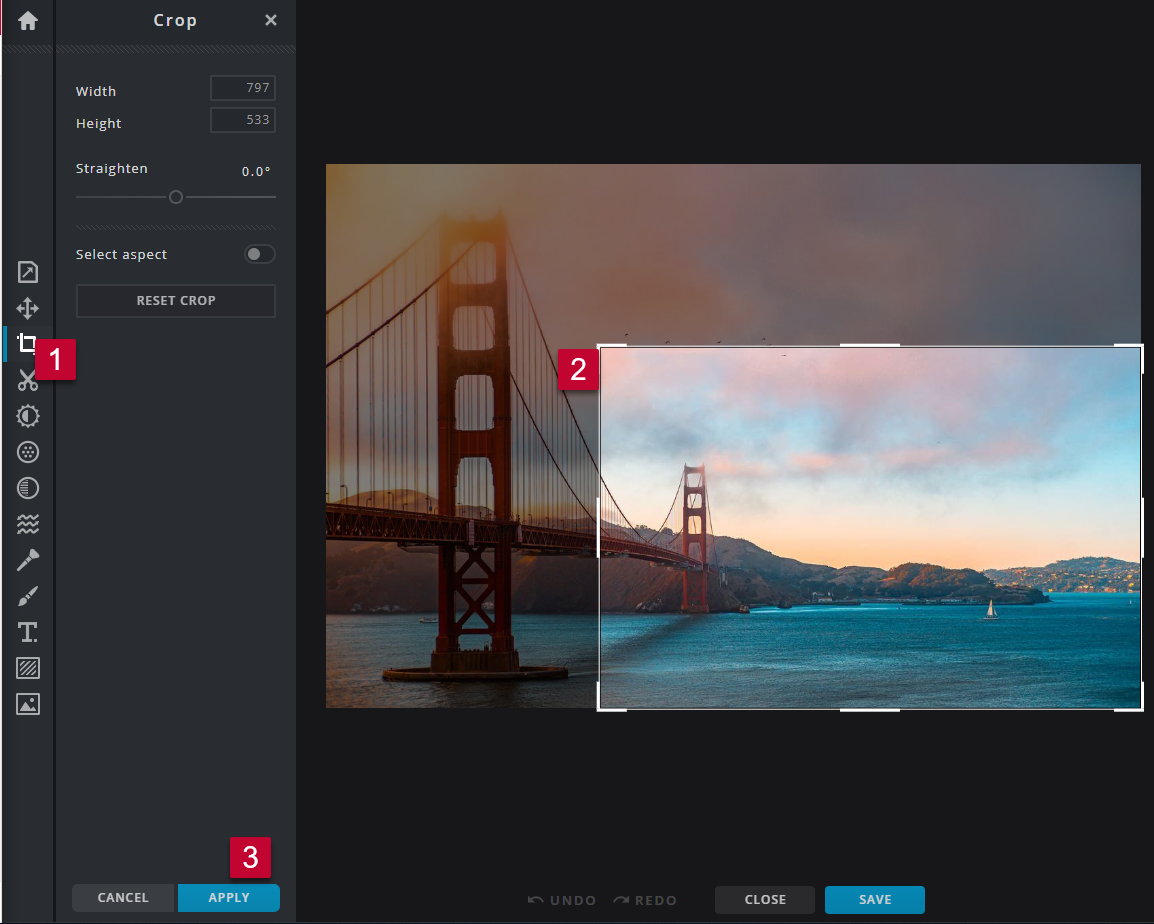The image size is (1154, 924).
Task: Click the Home icon in top-left corner
Action: click(x=27, y=19)
